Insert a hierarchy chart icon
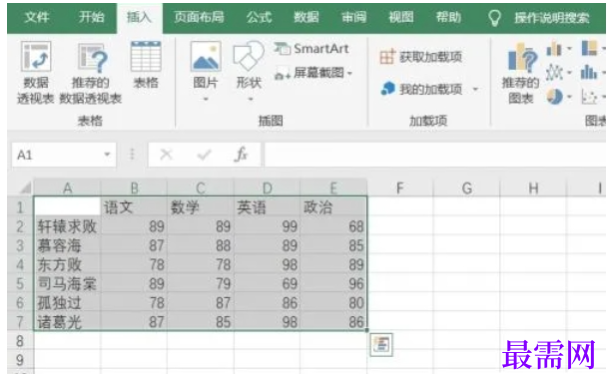614x386 pixels. (589, 48)
